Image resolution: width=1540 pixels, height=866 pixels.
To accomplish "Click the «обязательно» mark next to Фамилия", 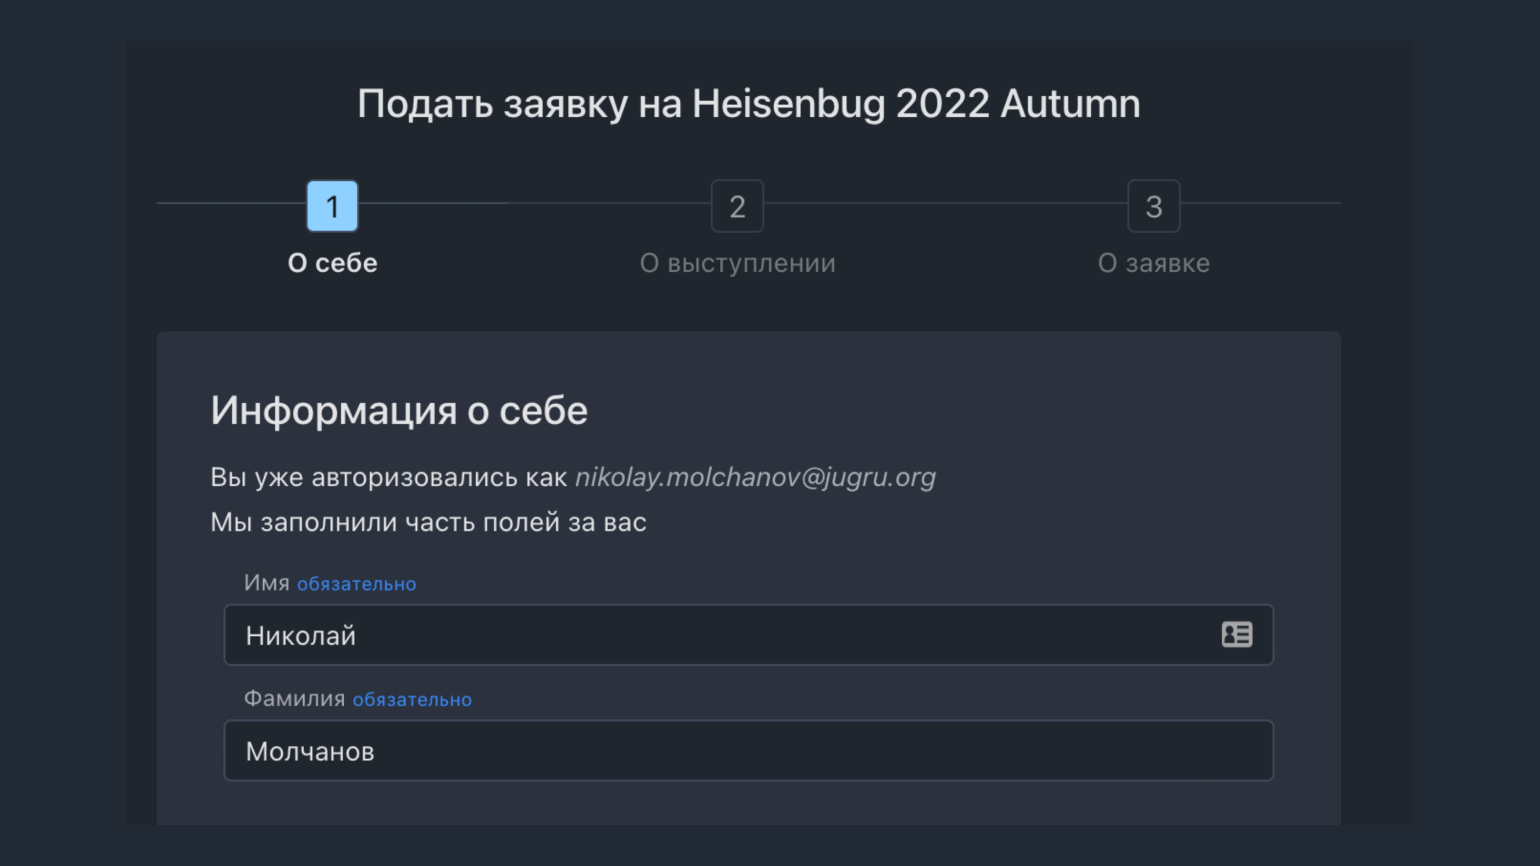I will 412,700.
